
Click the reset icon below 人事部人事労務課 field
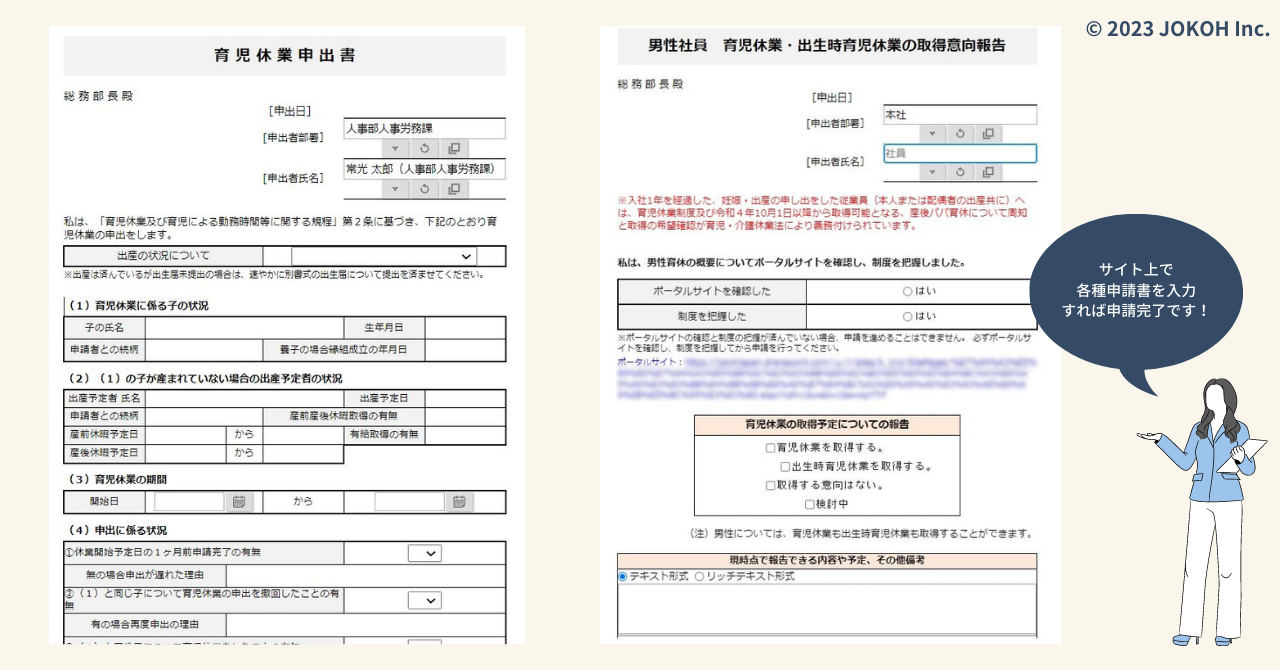coord(424,148)
